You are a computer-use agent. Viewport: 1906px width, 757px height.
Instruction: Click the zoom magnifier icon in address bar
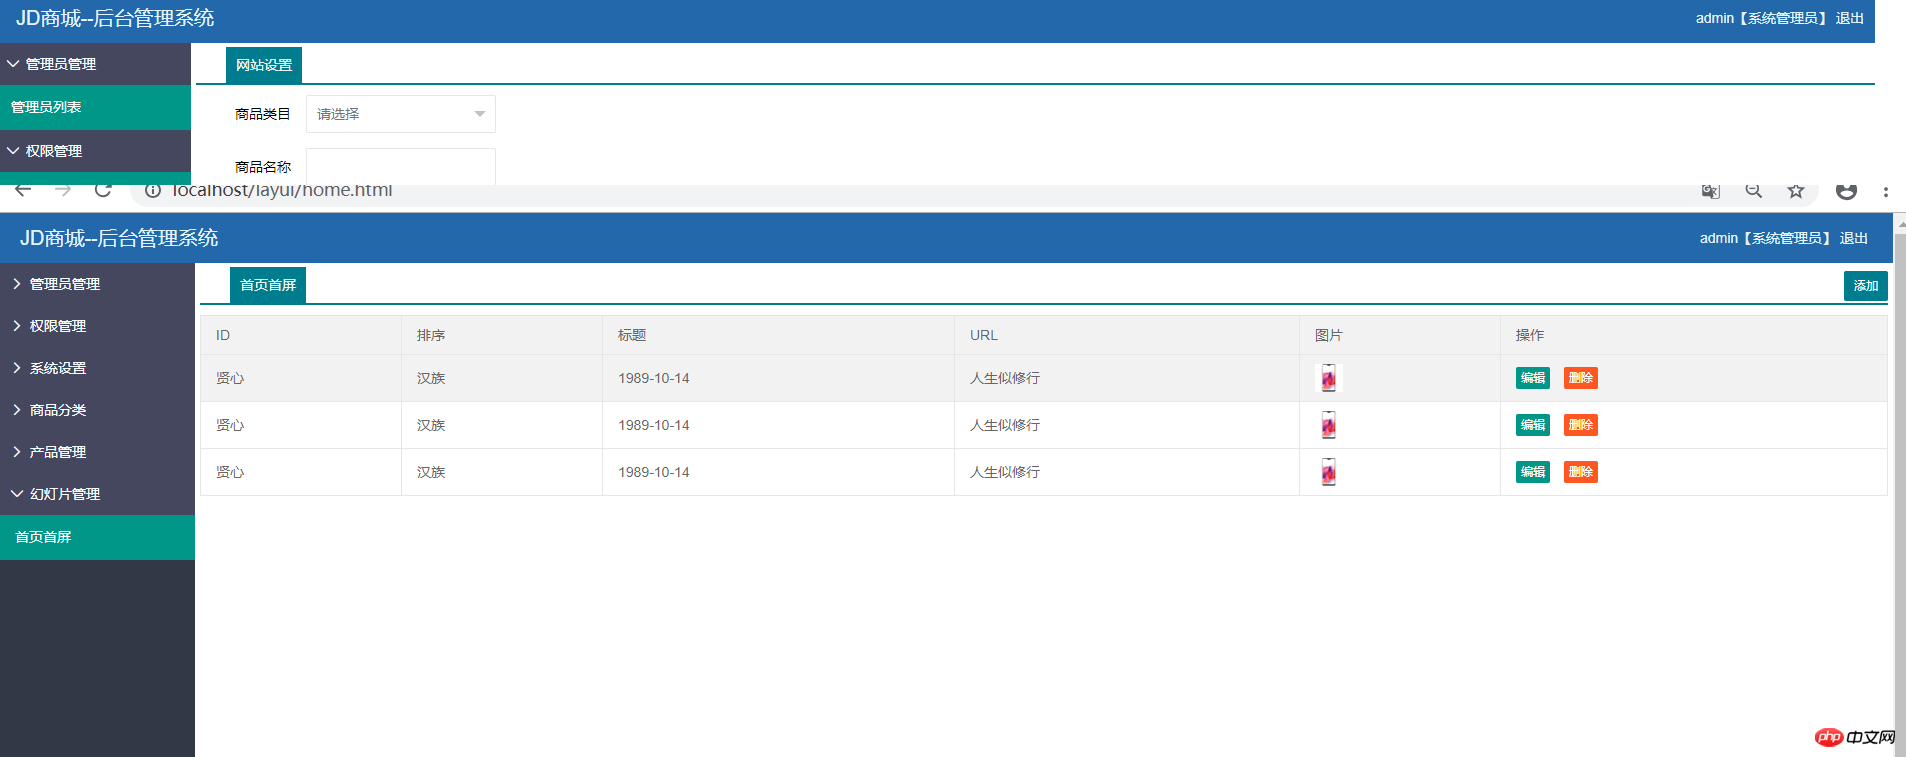[1754, 190]
